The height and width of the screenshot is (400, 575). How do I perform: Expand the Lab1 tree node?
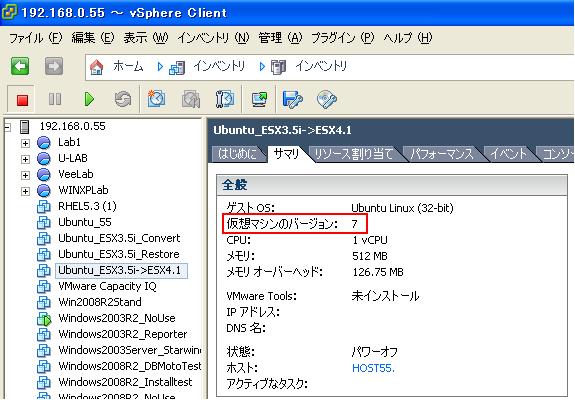point(25,143)
